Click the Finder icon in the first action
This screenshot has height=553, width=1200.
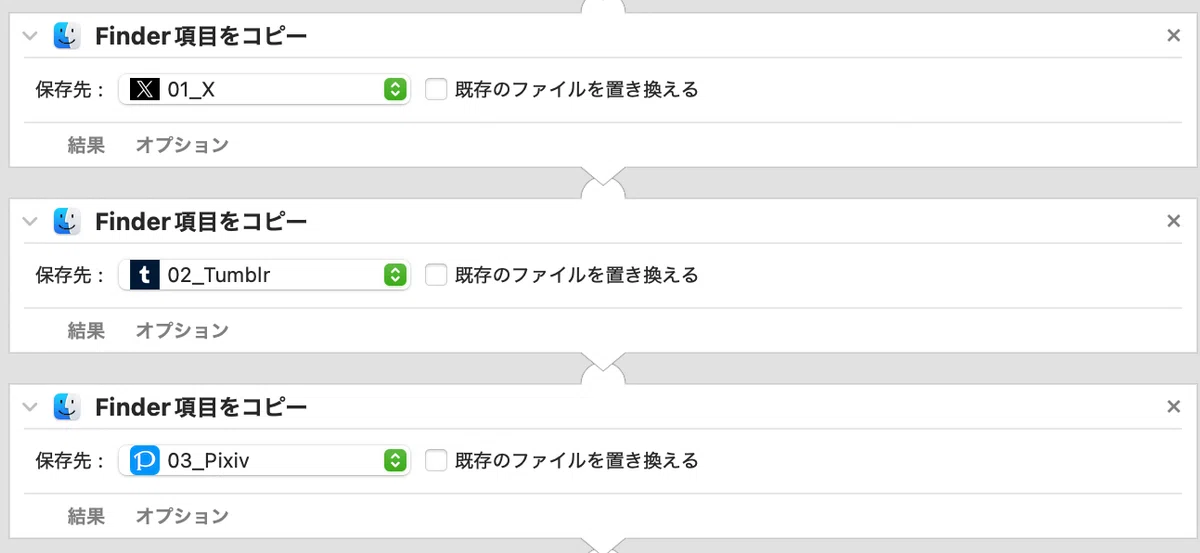(67, 37)
